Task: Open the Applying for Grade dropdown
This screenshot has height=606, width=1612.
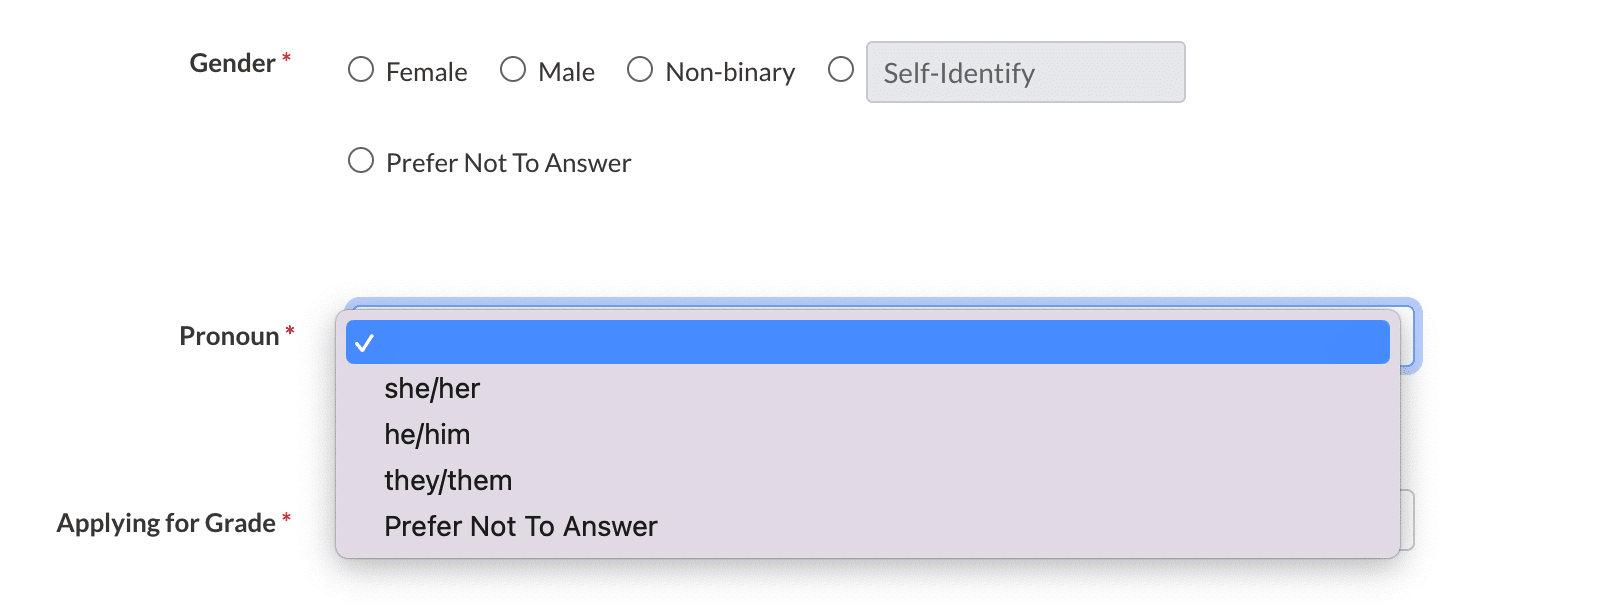Action: pyautogui.click(x=1407, y=520)
